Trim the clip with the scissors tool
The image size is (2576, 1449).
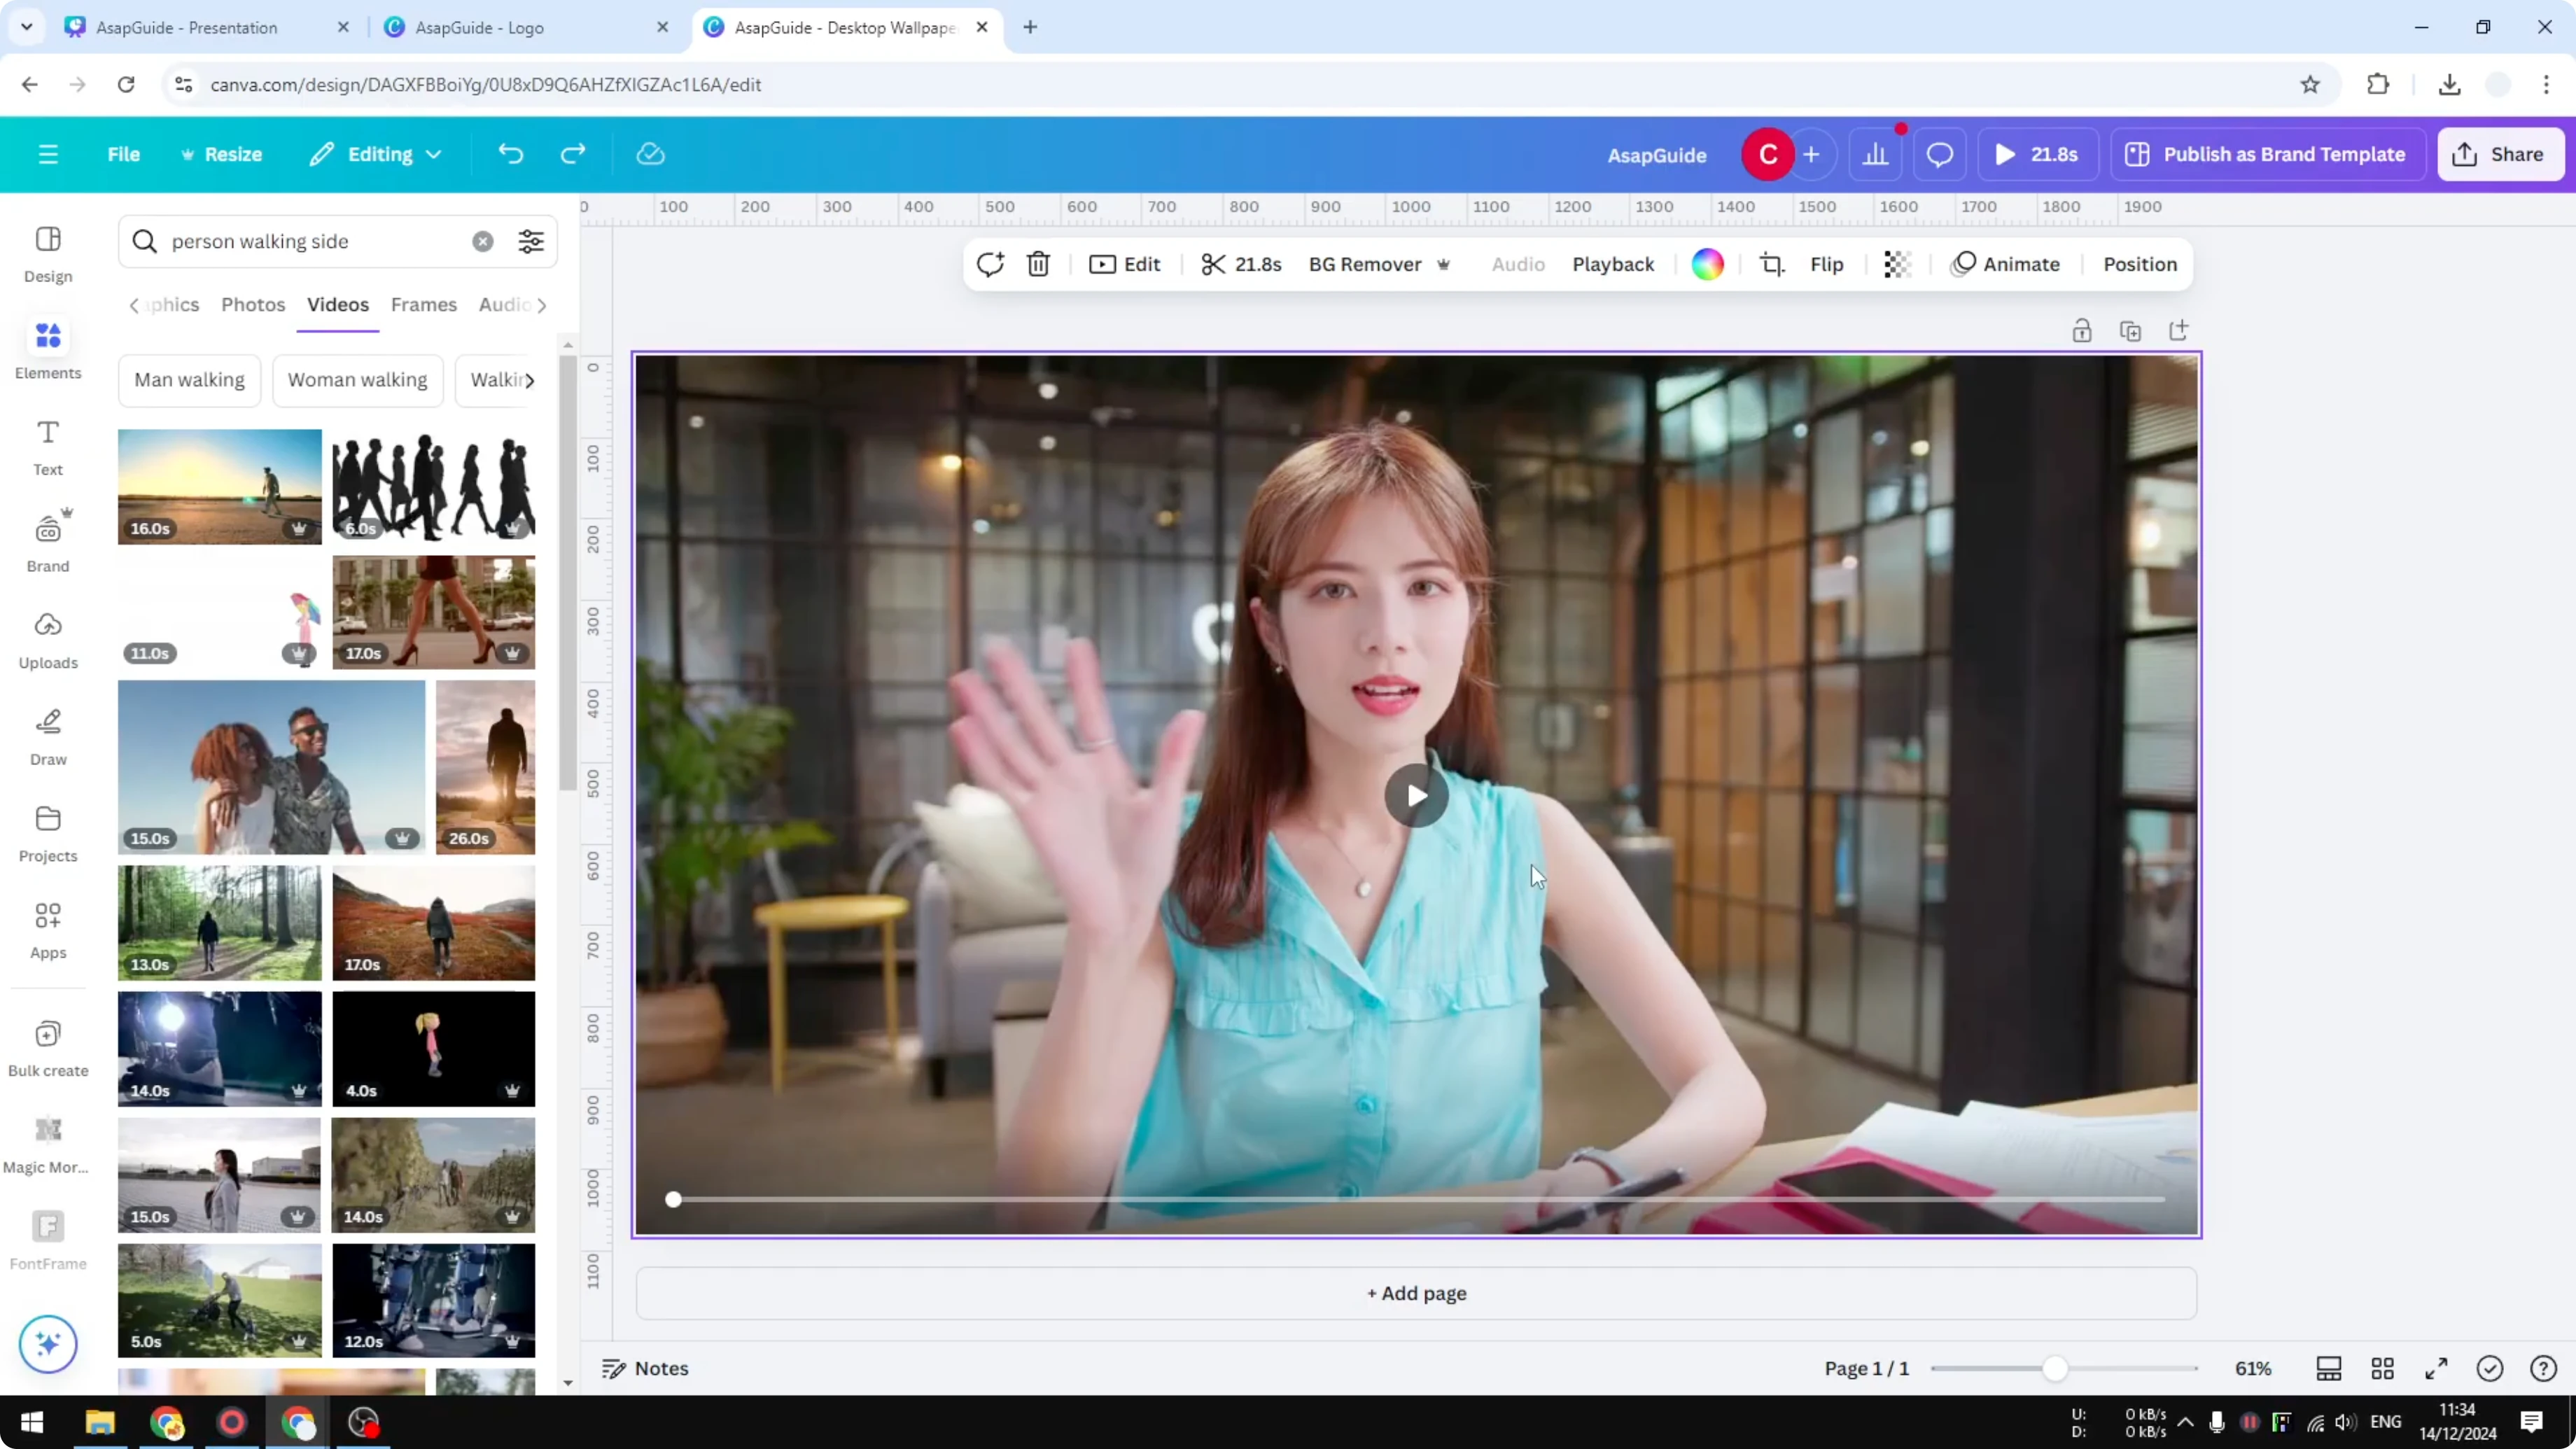click(1215, 264)
